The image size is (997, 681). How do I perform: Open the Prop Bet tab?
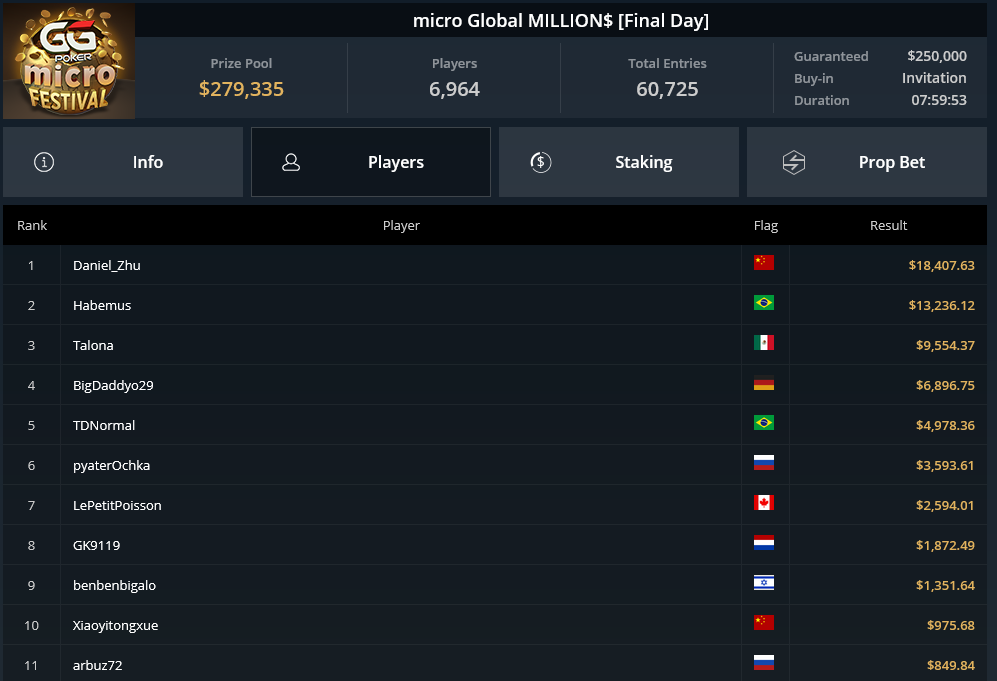pyautogui.click(x=867, y=162)
